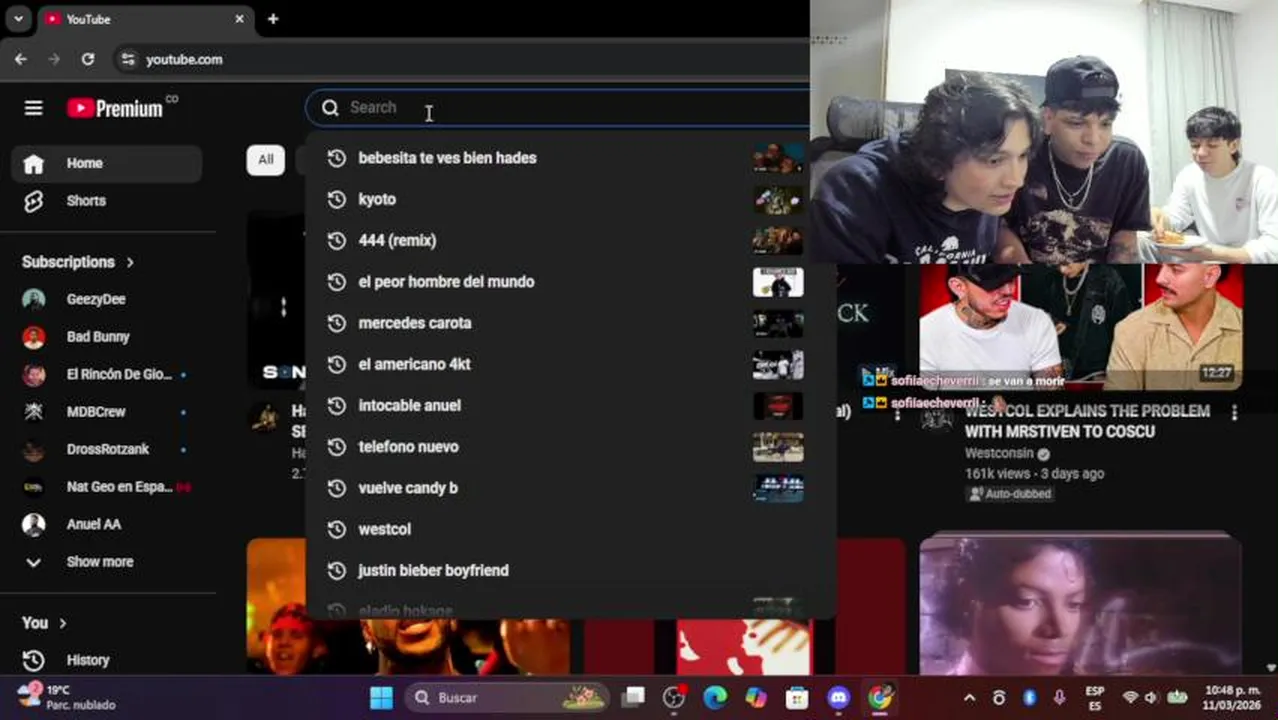
Task: Open more options for Westcol video
Action: click(1234, 412)
